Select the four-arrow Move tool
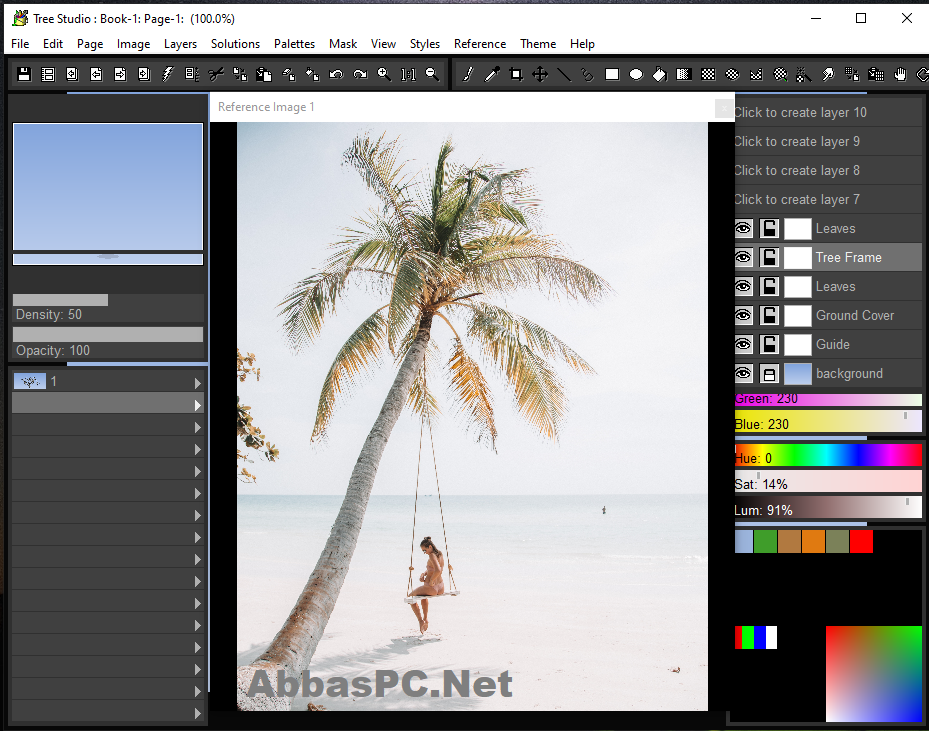The height and width of the screenshot is (731, 929). pos(540,74)
